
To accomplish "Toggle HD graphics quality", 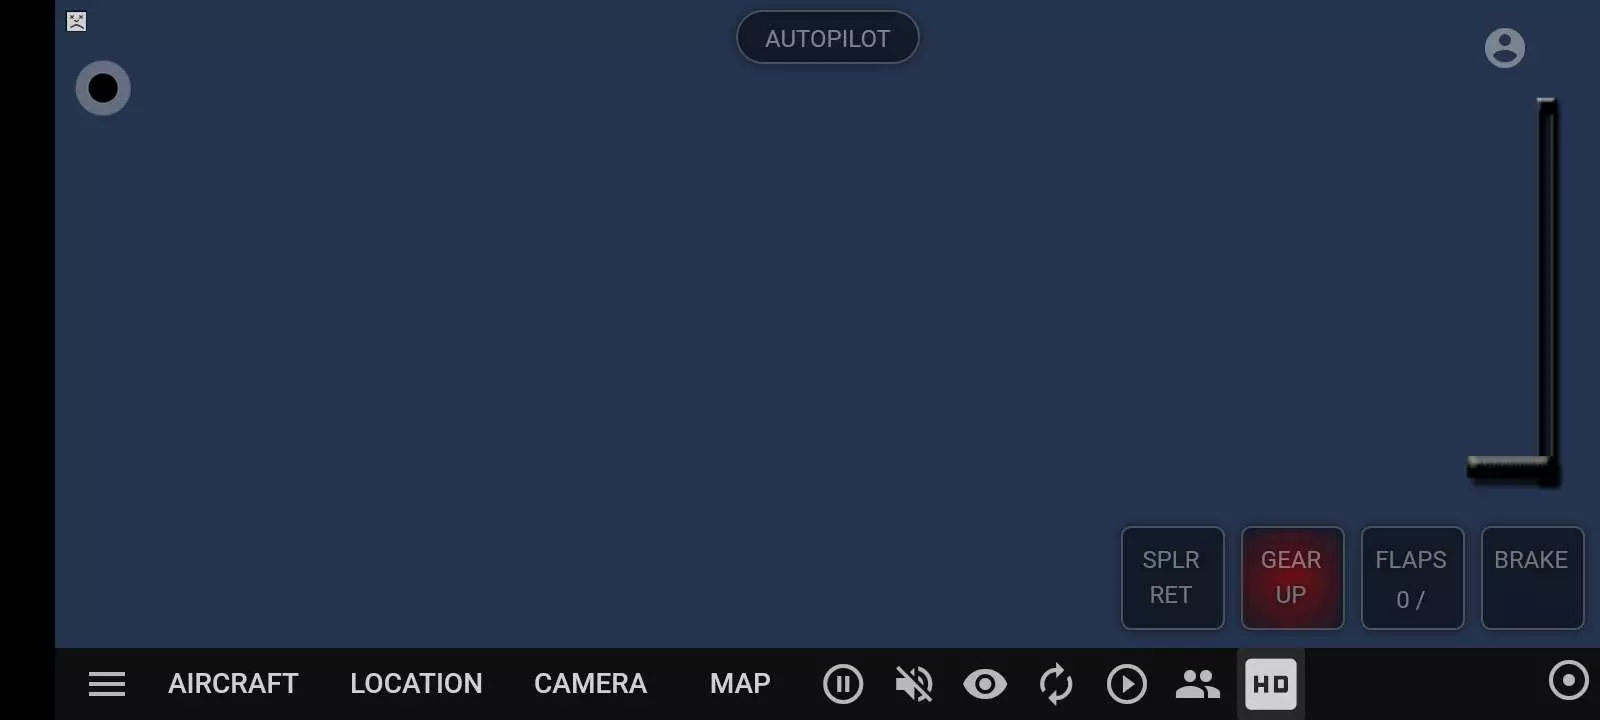I will (1271, 684).
